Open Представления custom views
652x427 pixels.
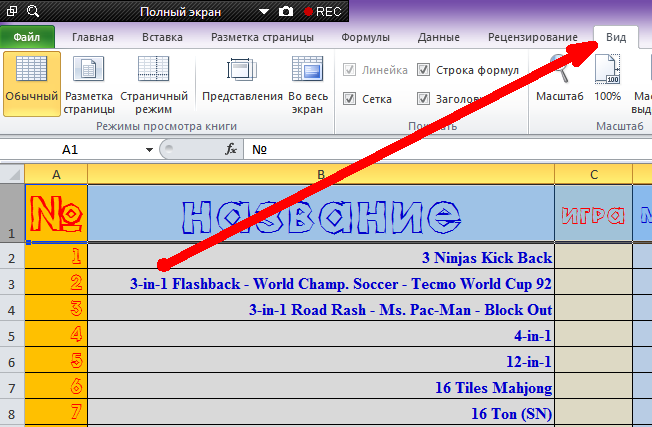242,80
